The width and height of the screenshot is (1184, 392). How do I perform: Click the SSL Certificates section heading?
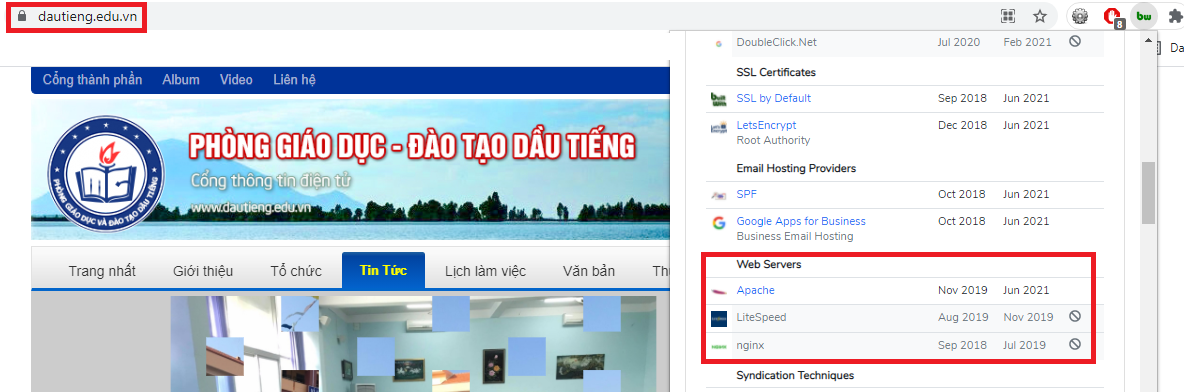775,73
